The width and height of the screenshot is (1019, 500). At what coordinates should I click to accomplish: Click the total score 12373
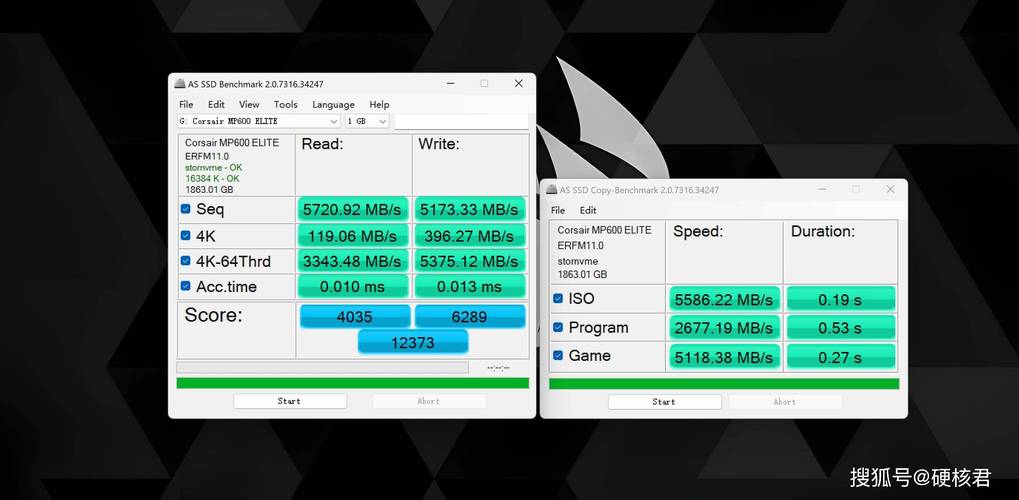coord(413,342)
